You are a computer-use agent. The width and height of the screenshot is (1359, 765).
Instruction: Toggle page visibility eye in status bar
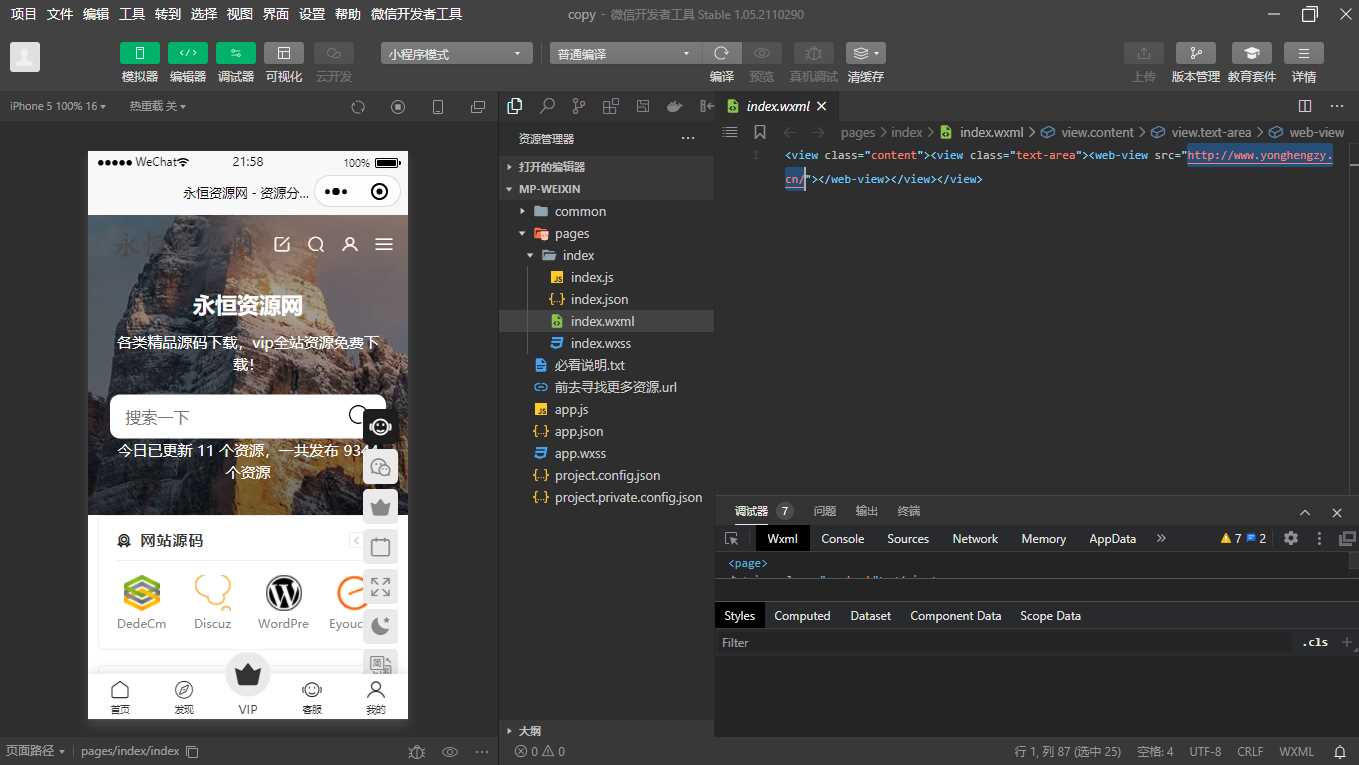click(449, 751)
